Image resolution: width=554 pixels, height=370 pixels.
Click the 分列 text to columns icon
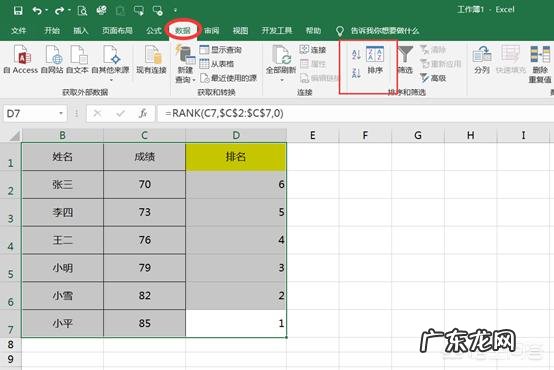pos(482,60)
